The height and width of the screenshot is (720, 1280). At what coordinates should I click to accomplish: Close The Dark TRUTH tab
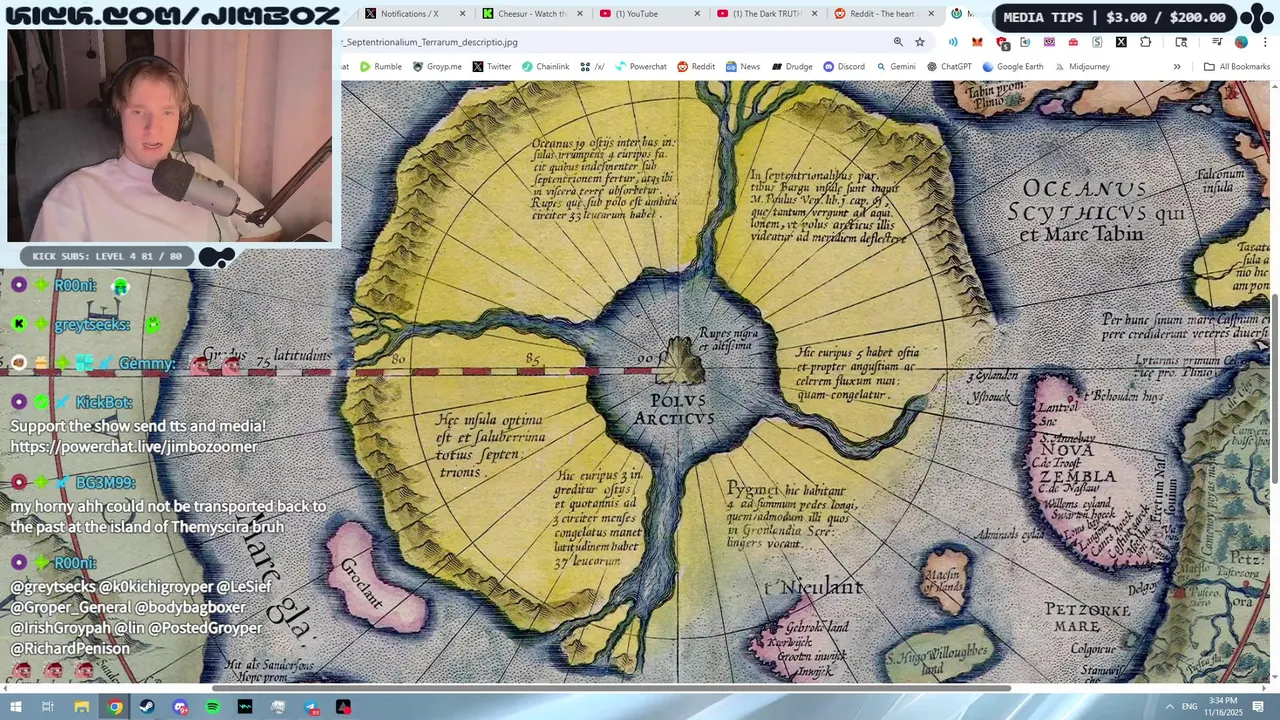(x=814, y=14)
